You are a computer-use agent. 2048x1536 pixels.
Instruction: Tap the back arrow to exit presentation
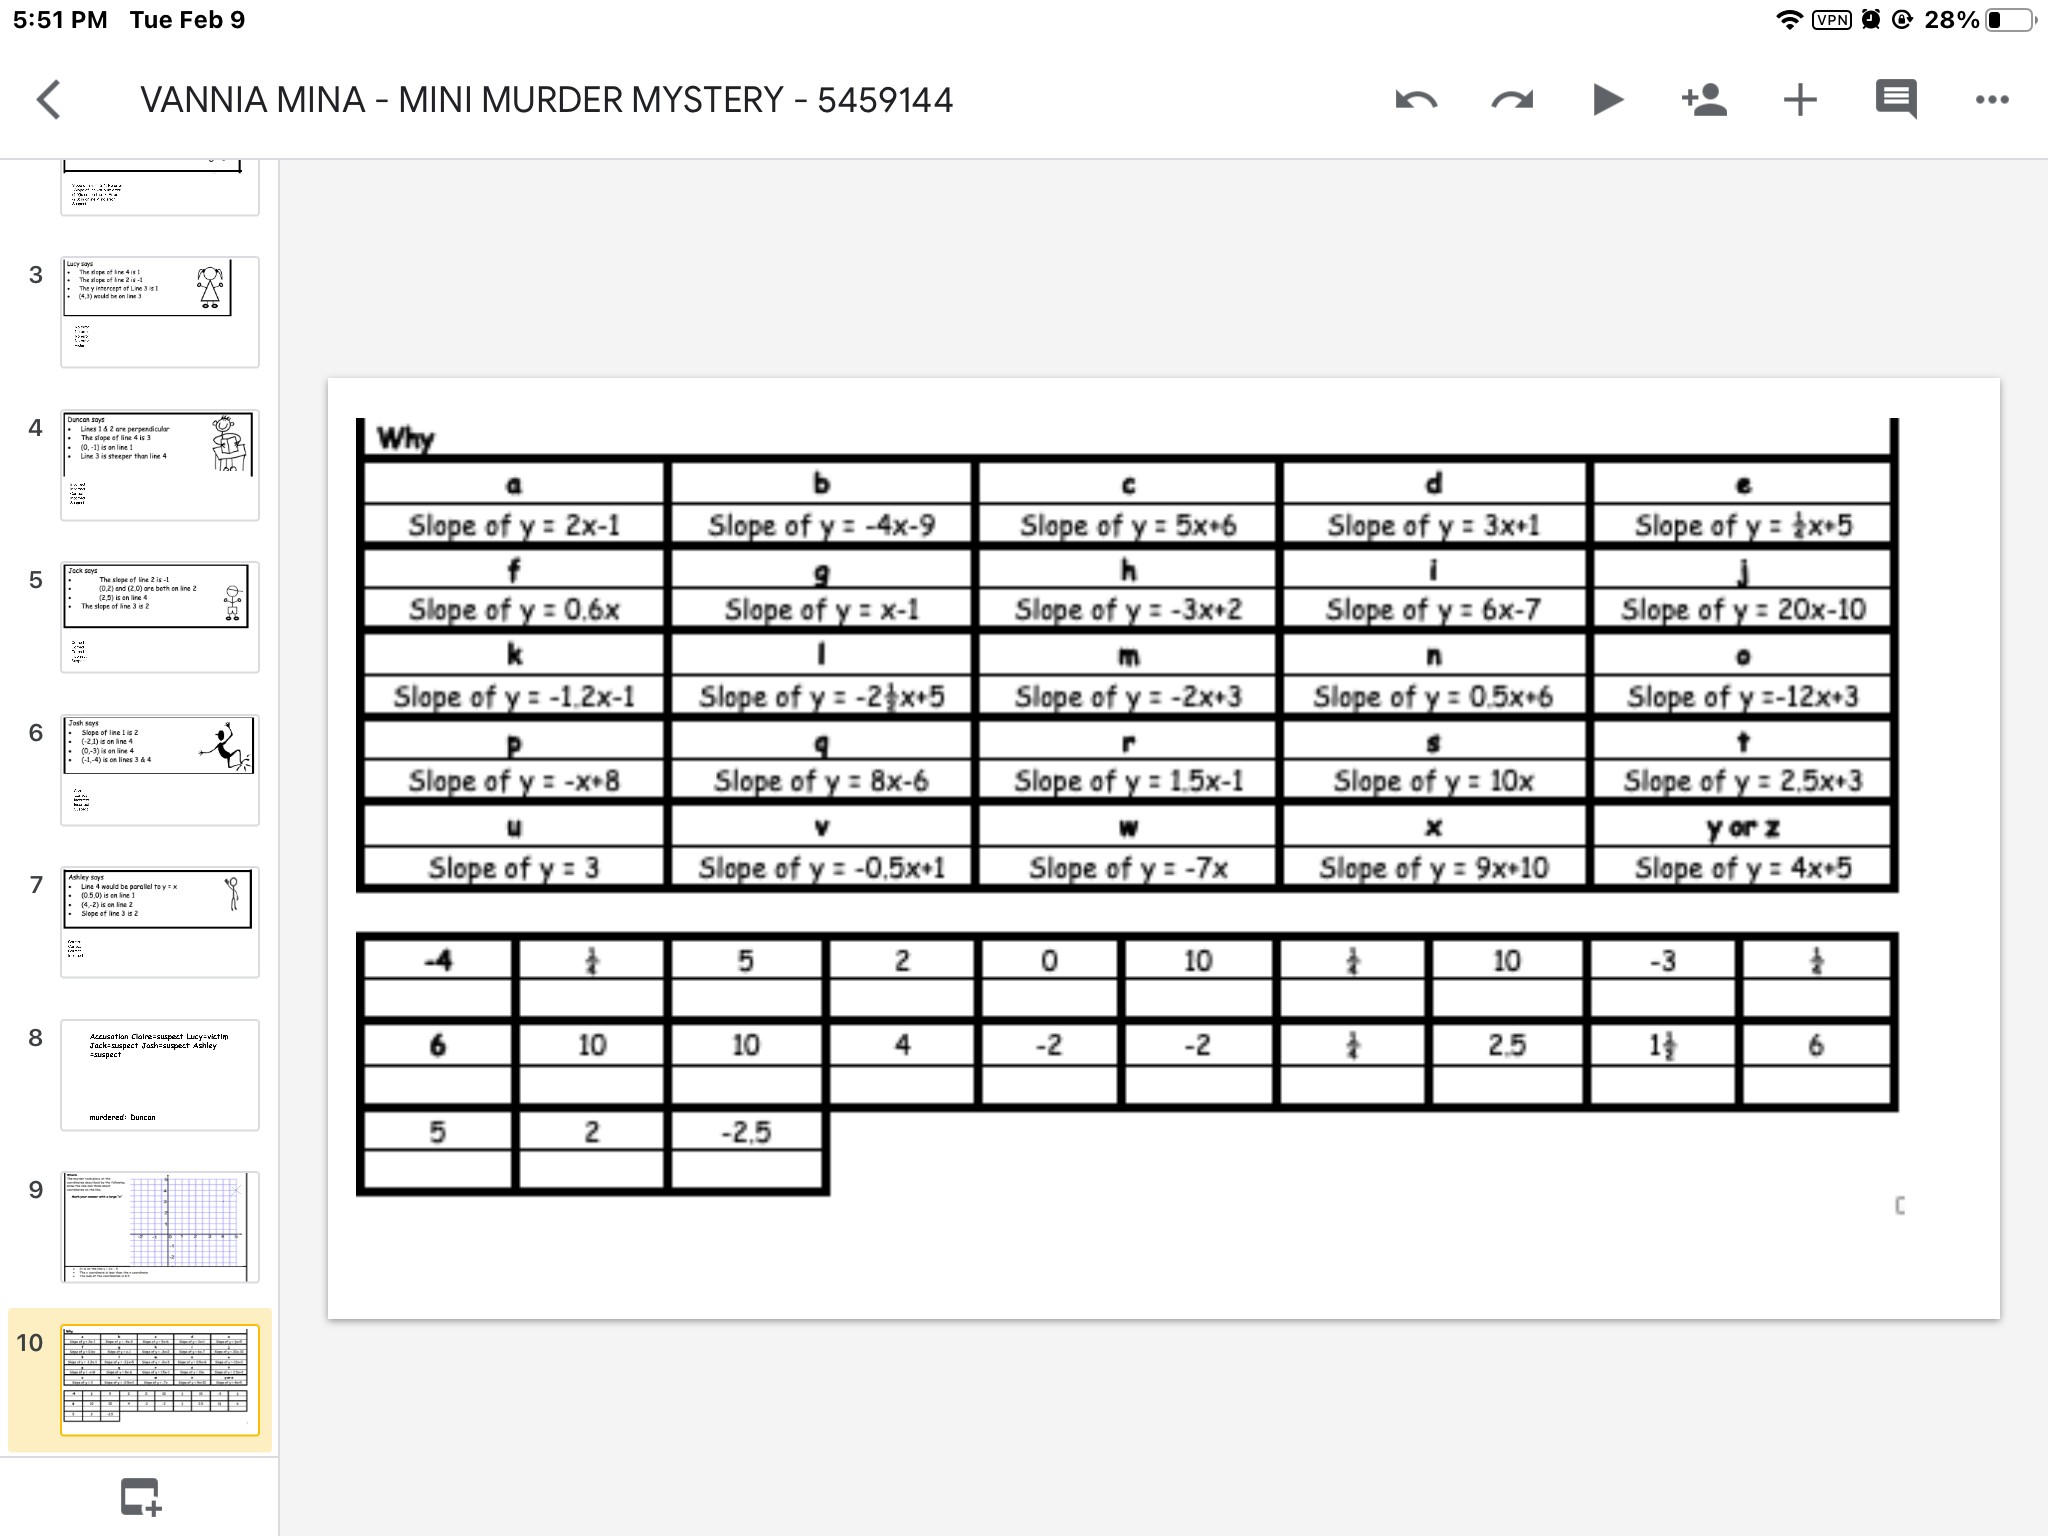48,100
